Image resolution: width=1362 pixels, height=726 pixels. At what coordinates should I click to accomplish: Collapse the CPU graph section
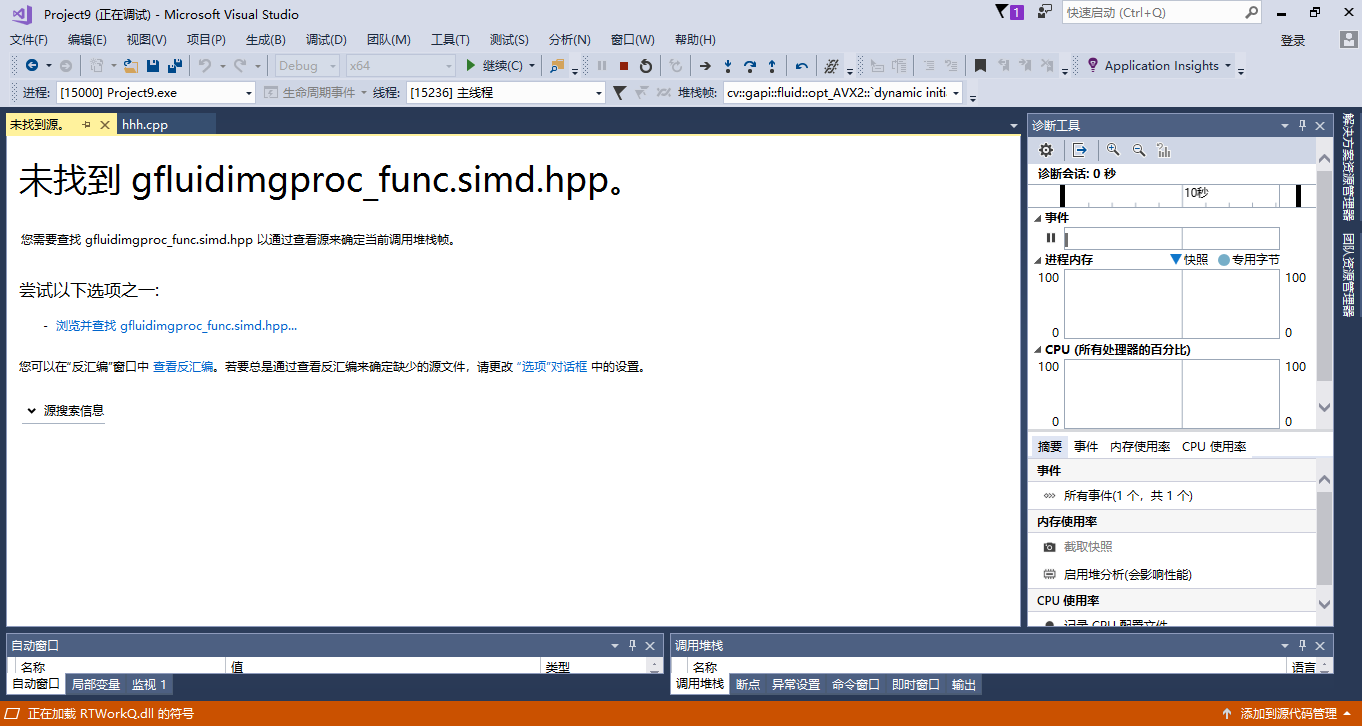[1036, 350]
